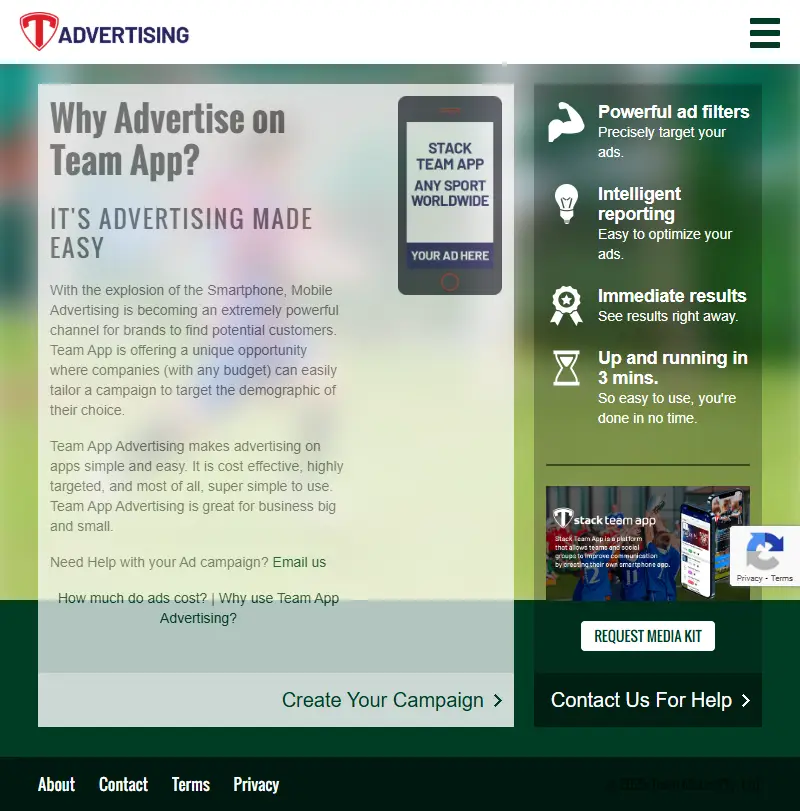Open the About footer link
Screen dimensions: 800x811
[x=56, y=785]
